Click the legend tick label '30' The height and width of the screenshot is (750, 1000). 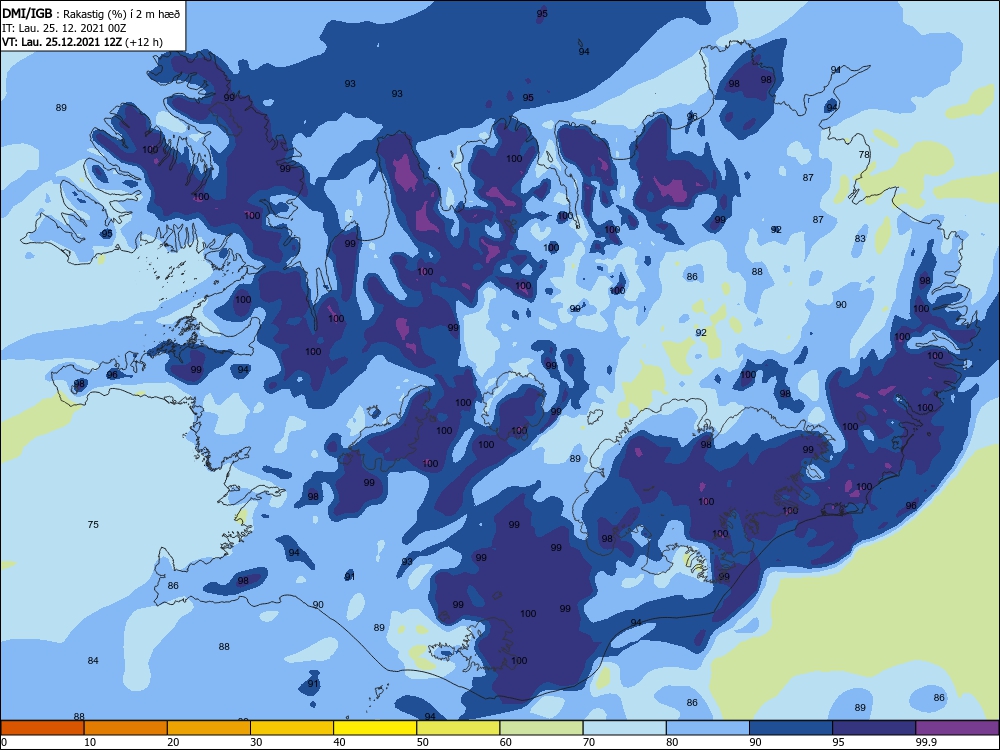[256, 742]
